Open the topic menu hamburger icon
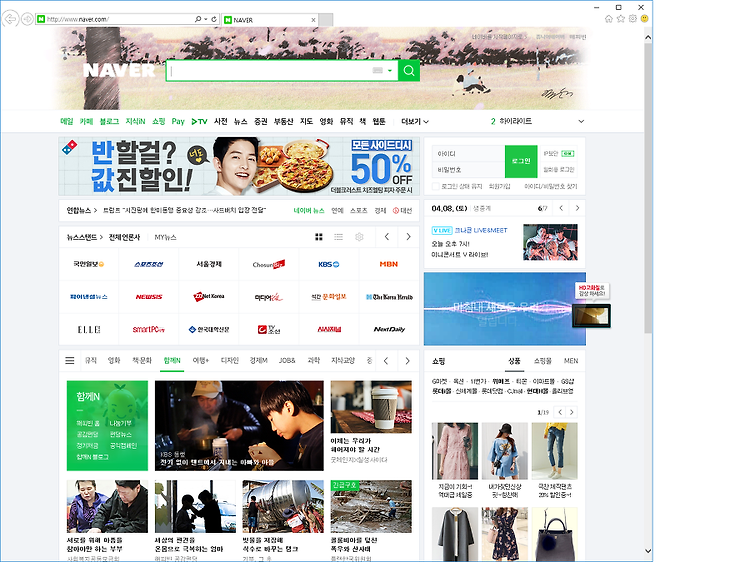 pos(70,361)
